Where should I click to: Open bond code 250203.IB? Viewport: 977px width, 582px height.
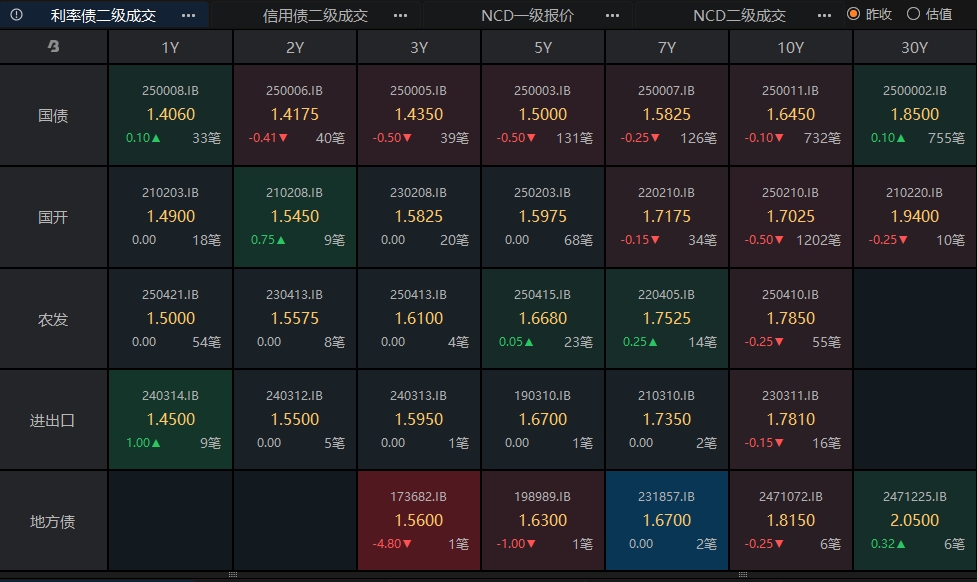[x=542, y=193]
